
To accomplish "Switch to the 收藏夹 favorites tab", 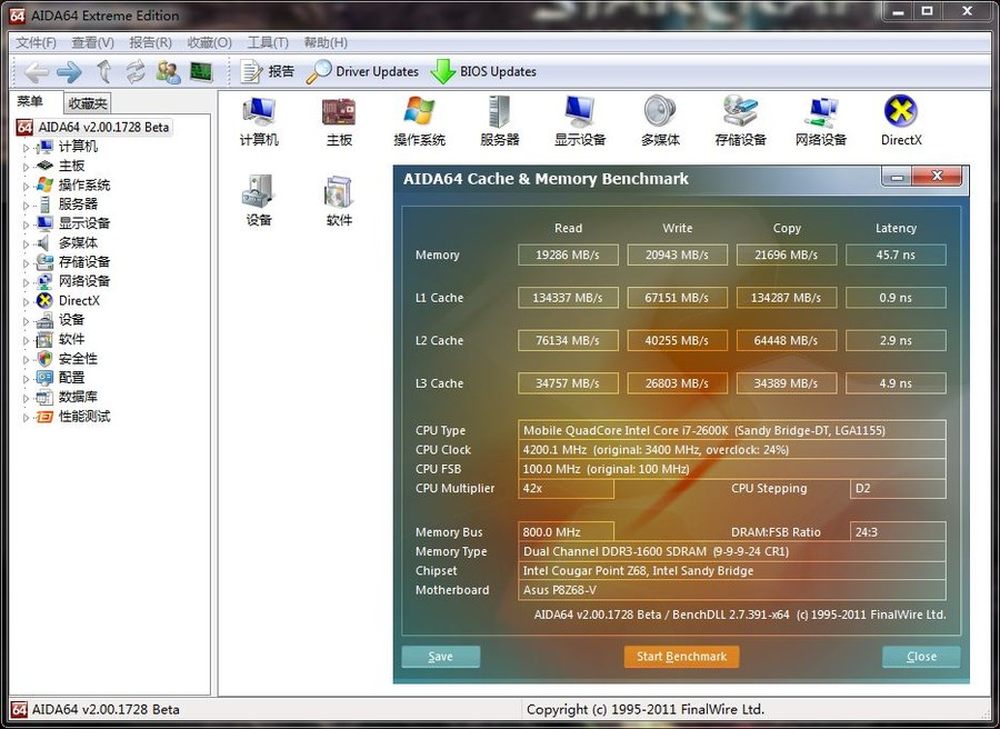I will pos(87,103).
